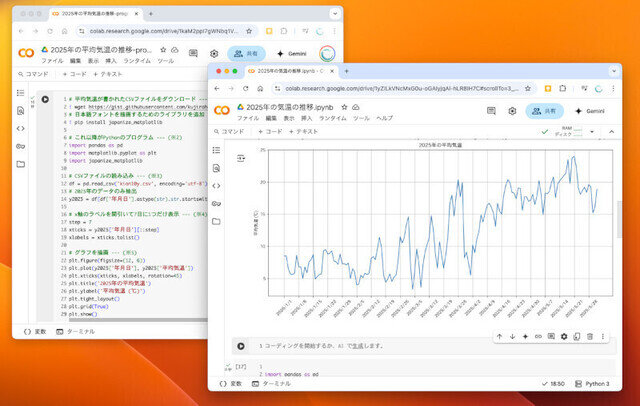Open table of contents in front Colab window
This screenshot has width=640, height=406.
click(x=217, y=150)
